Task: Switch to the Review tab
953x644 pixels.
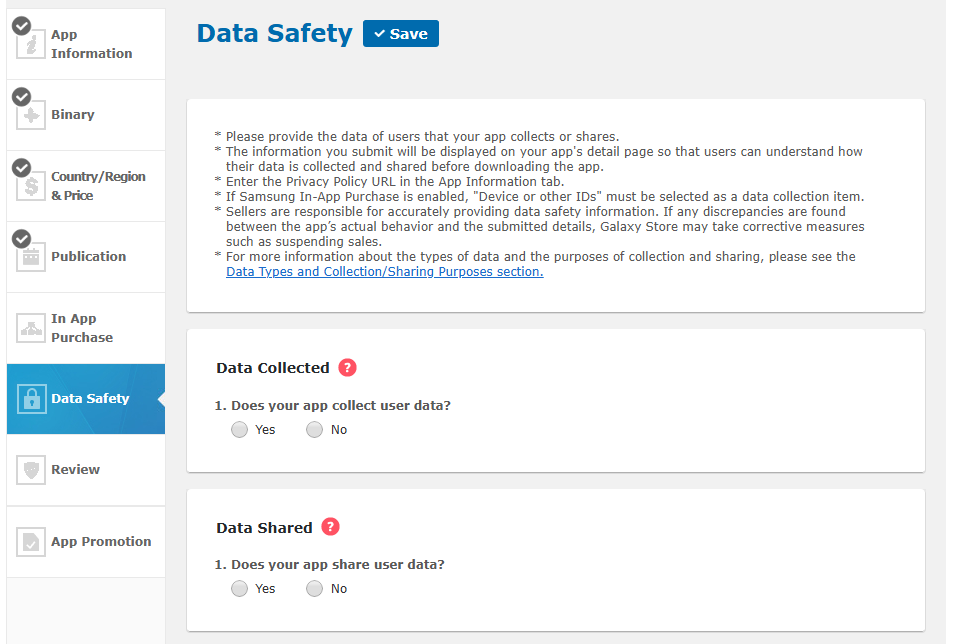Action: click(x=76, y=470)
